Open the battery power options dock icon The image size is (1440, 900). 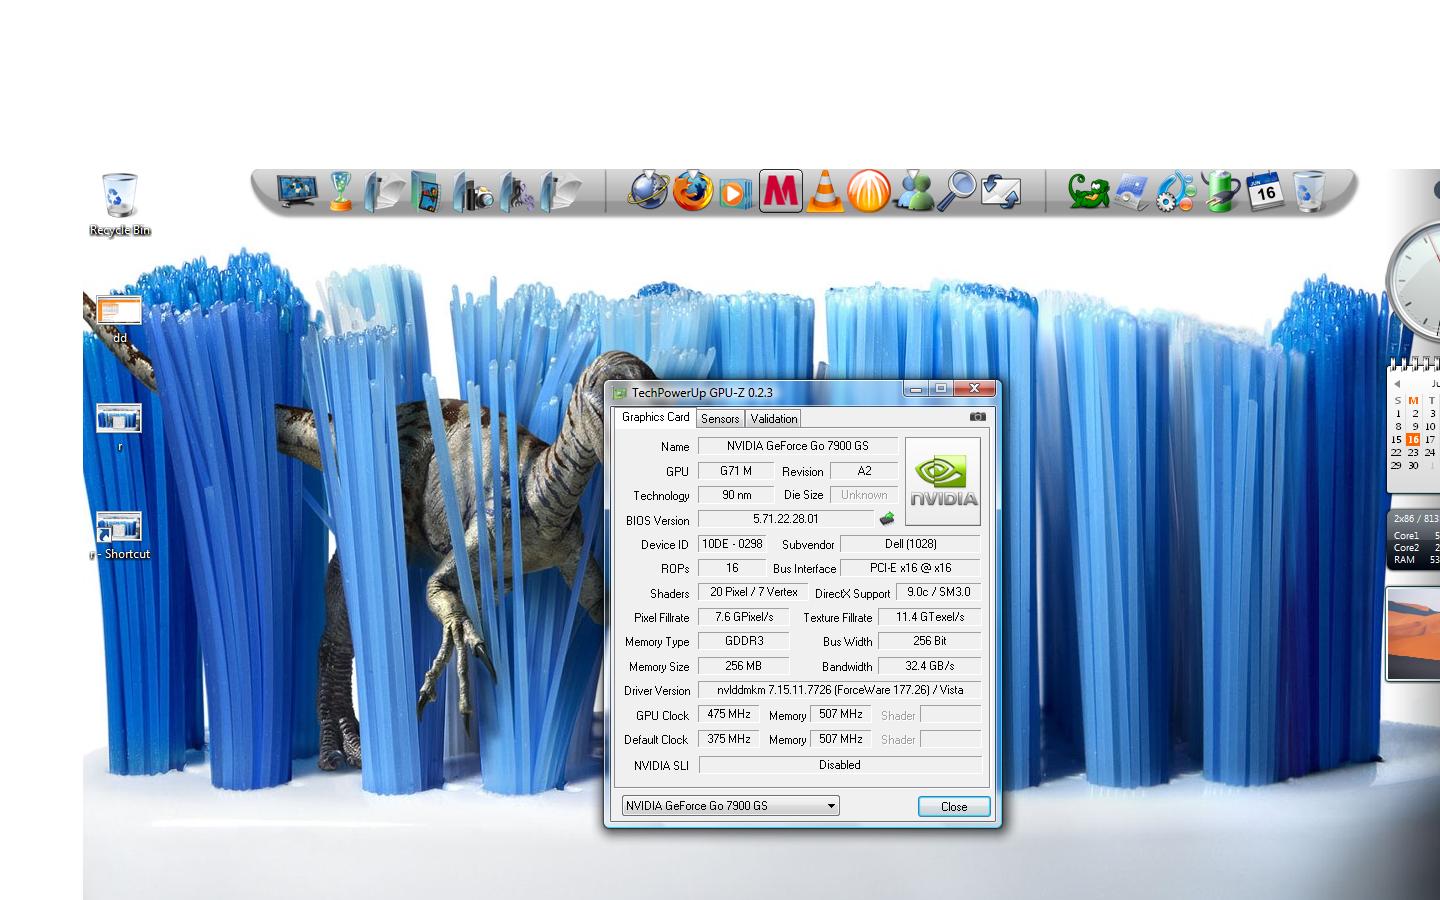coord(1220,190)
